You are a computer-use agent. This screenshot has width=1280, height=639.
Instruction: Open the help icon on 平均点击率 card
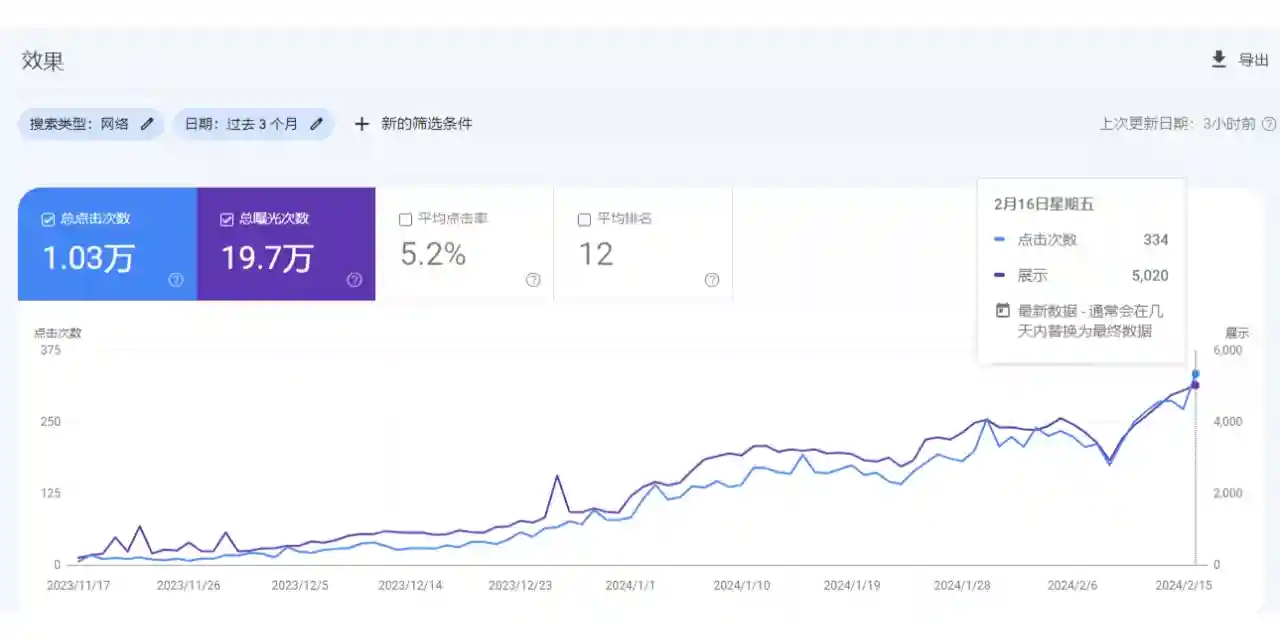pos(533,280)
